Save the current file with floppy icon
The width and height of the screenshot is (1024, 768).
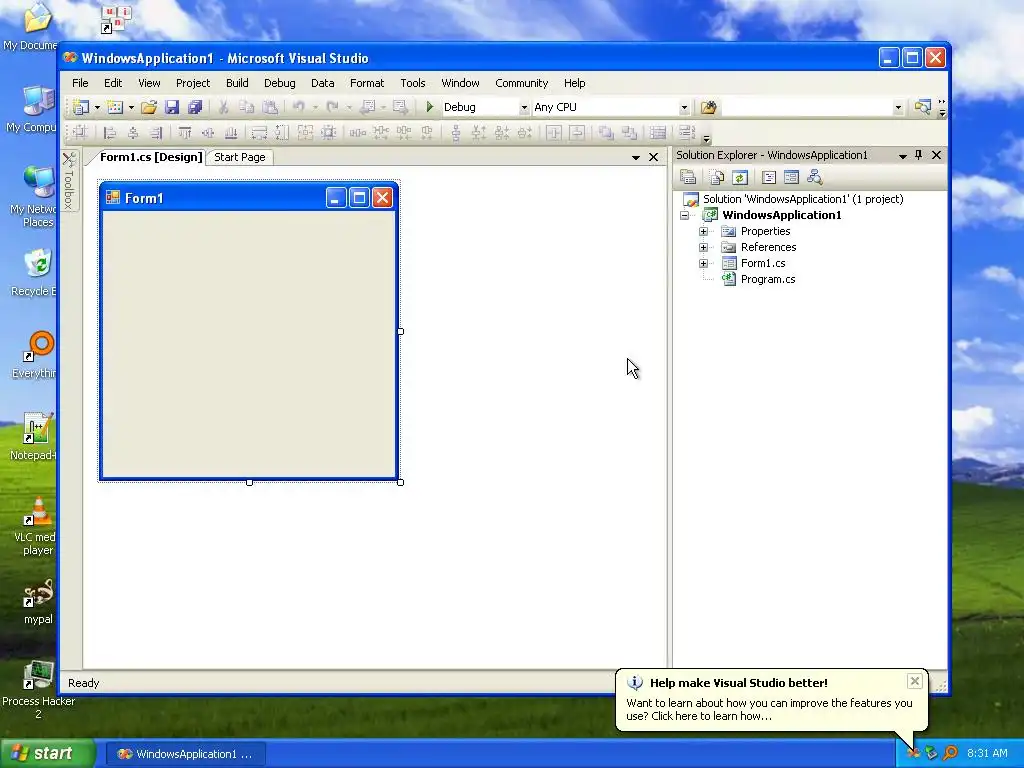point(172,107)
